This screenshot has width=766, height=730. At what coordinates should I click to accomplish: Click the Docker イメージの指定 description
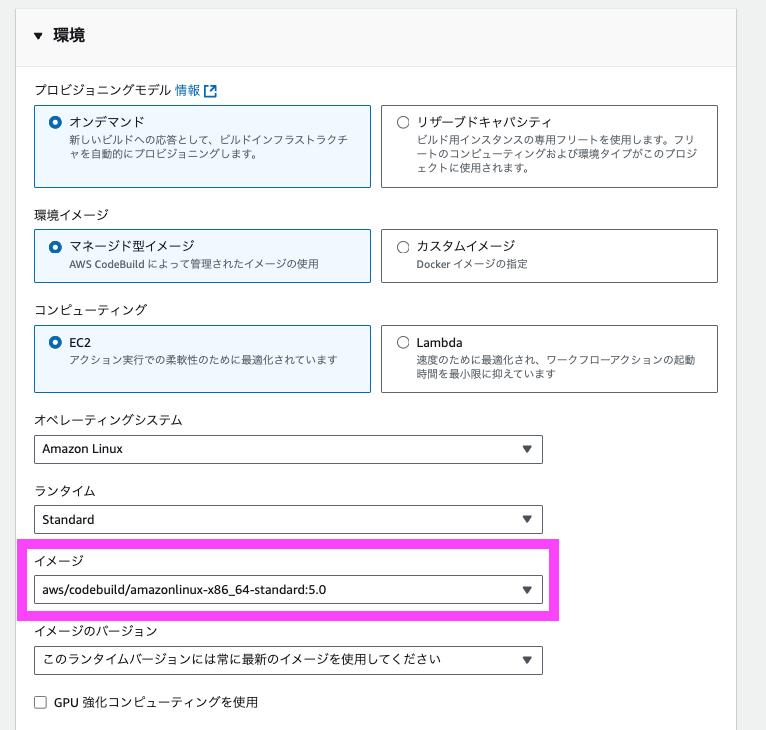472,264
